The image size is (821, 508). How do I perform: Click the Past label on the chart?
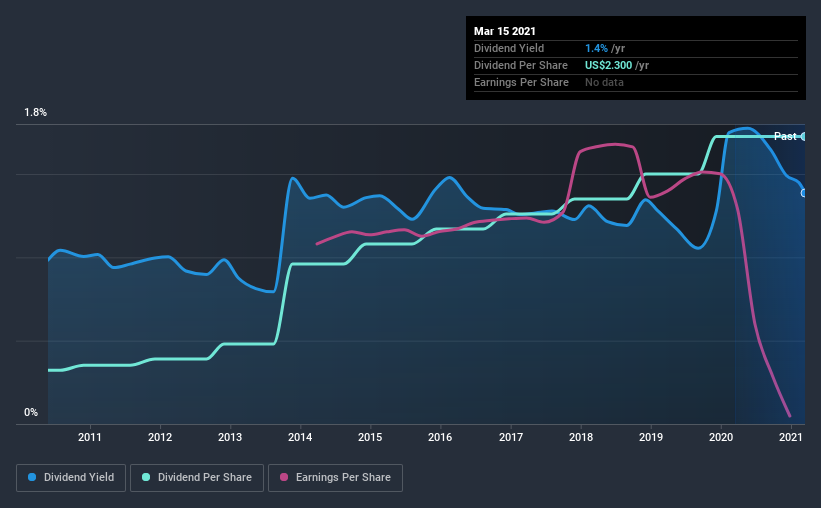pyautogui.click(x=785, y=136)
